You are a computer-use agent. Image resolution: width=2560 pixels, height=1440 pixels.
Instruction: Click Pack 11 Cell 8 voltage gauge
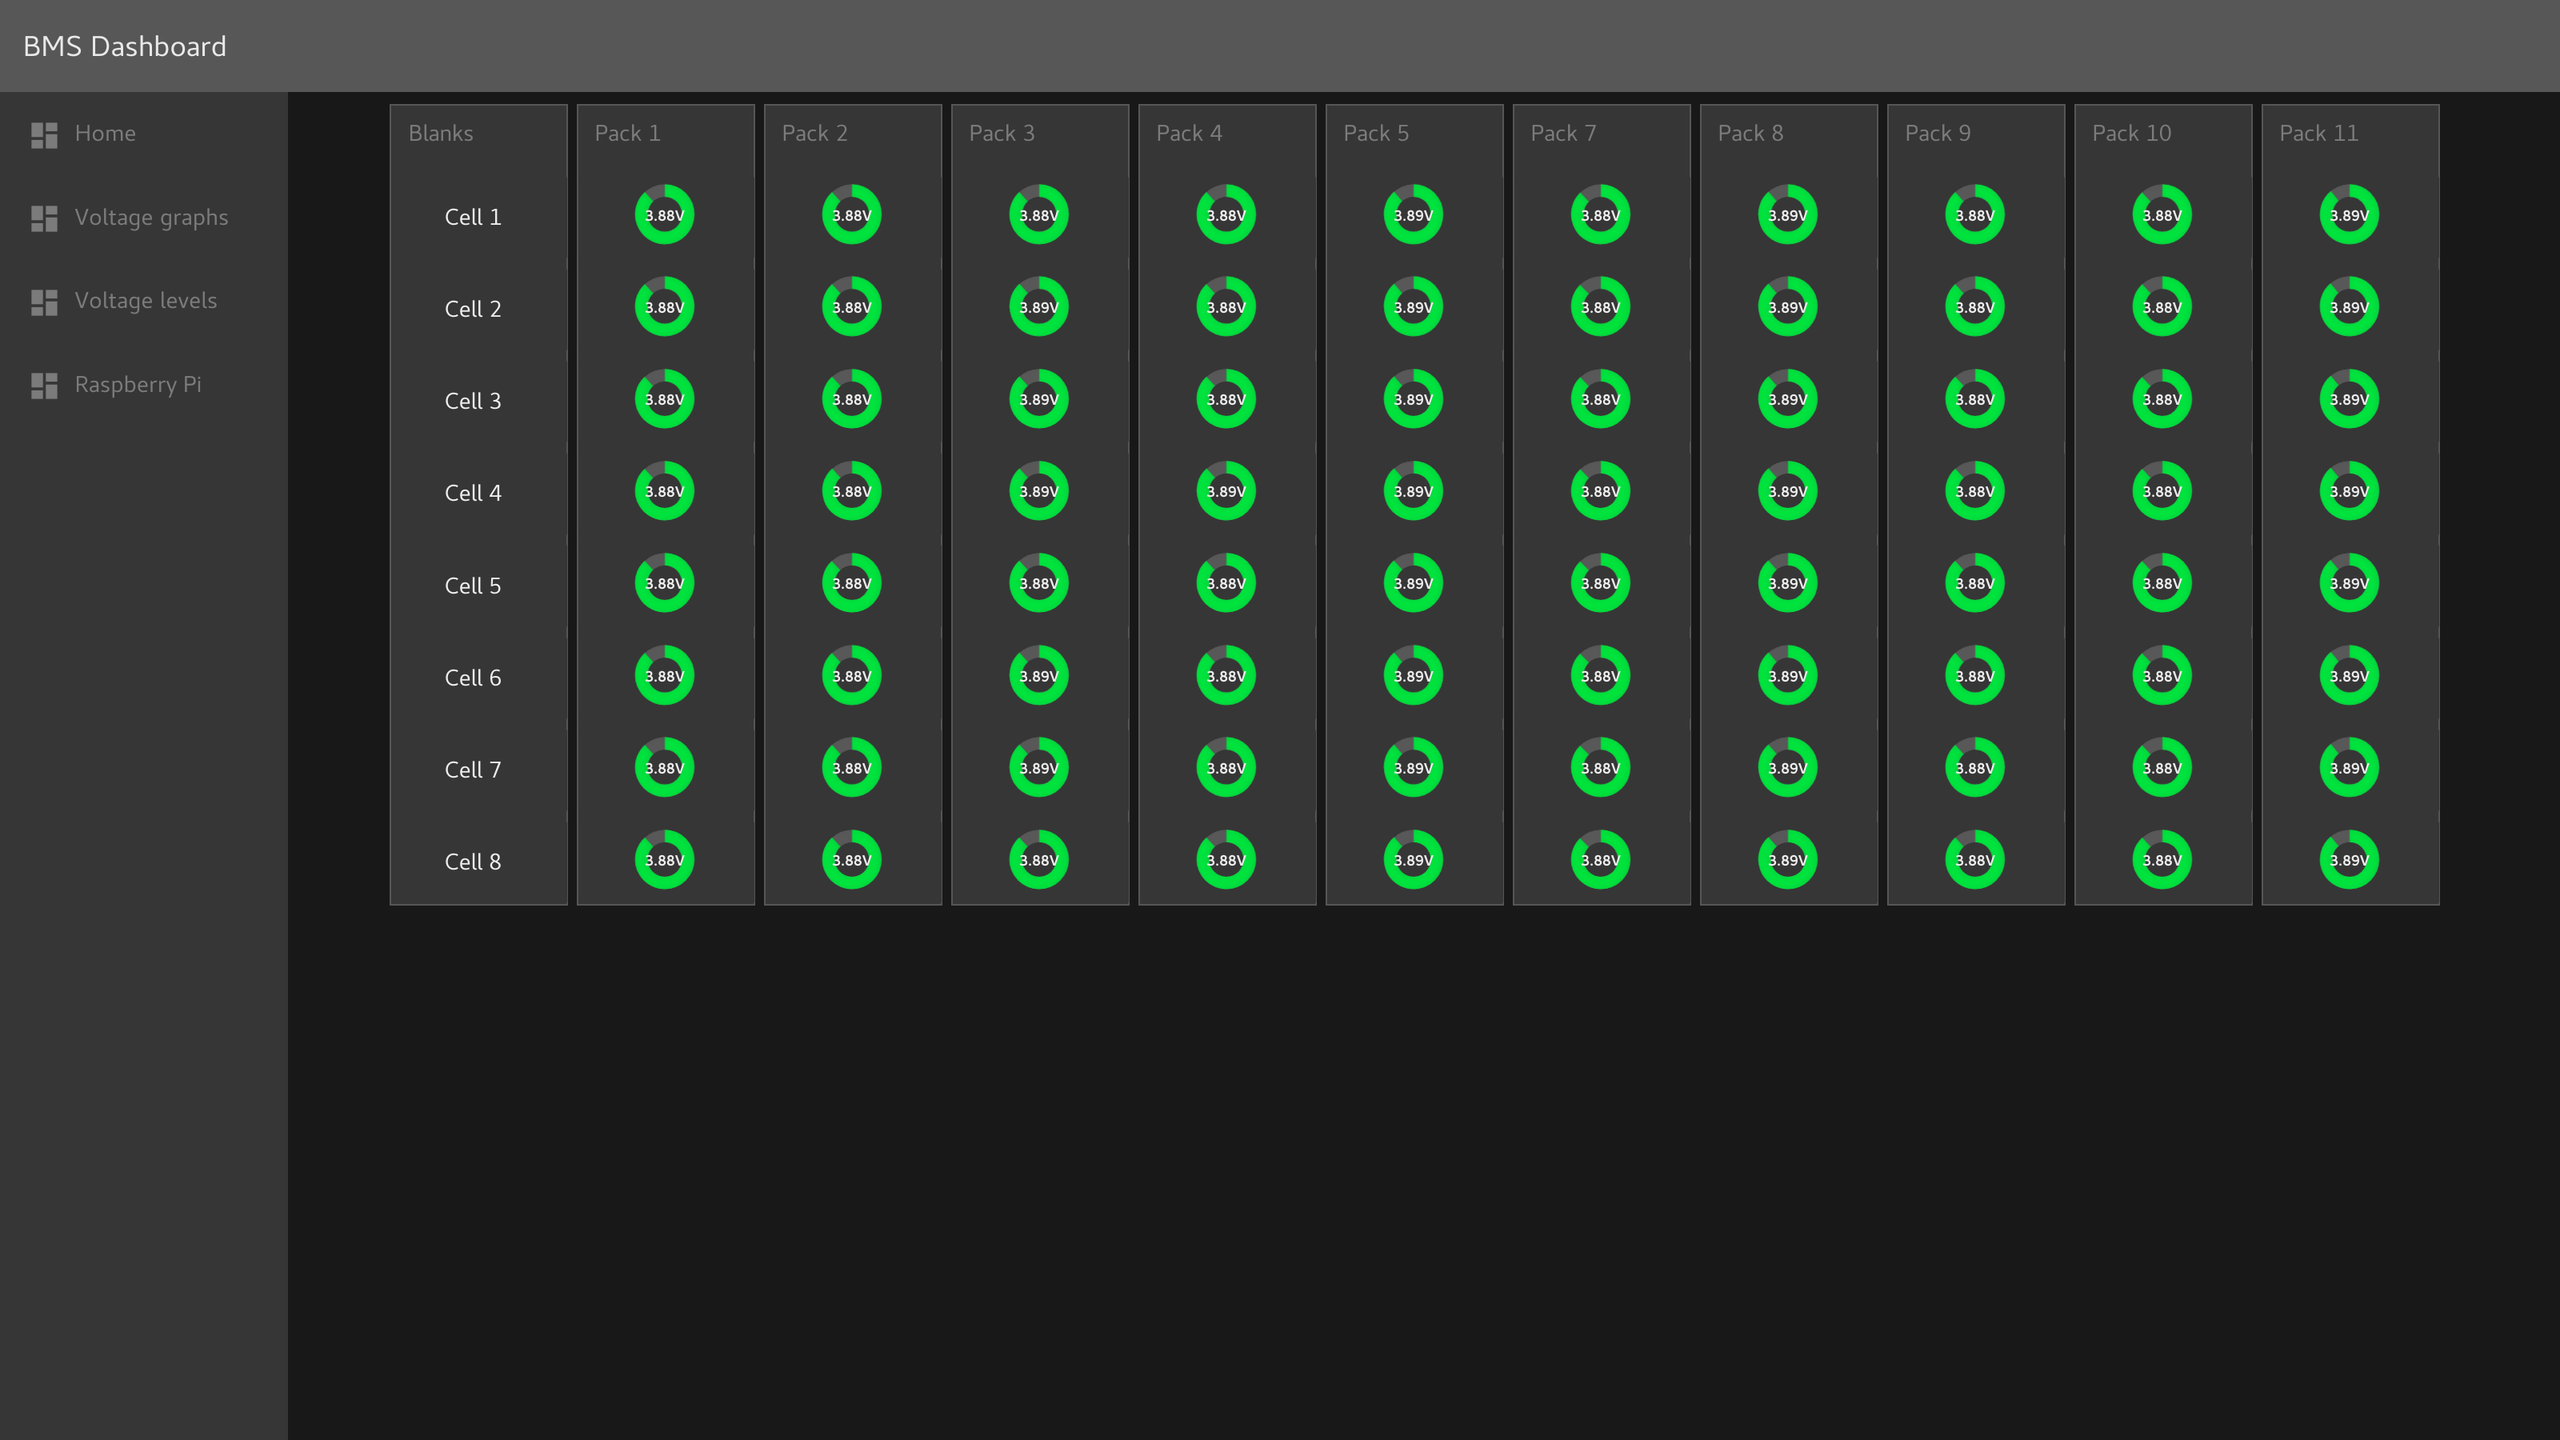[x=2349, y=860]
